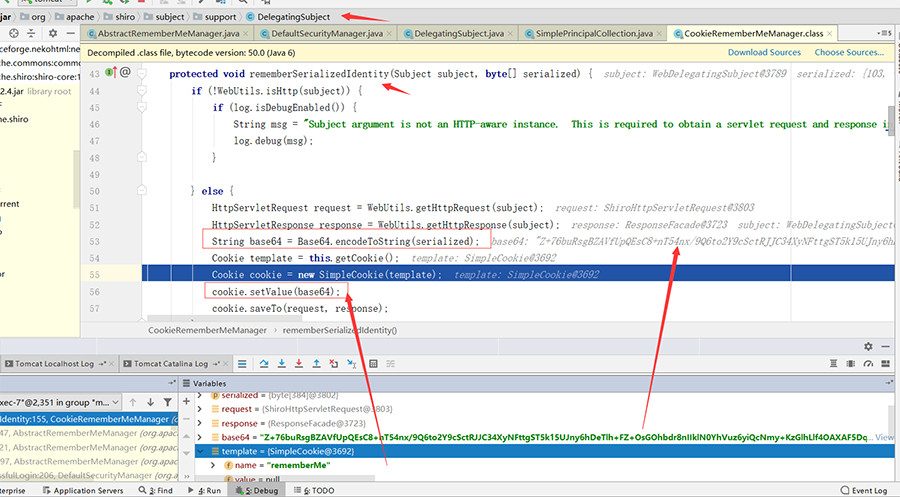Screen dimensions: 900x497
Task: Click the Step Out debugger icon
Action: tap(318, 363)
